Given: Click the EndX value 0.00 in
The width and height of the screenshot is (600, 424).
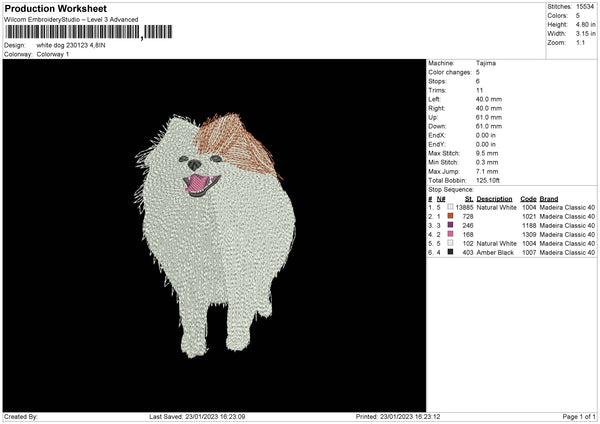Looking at the screenshot, I should pos(486,135).
